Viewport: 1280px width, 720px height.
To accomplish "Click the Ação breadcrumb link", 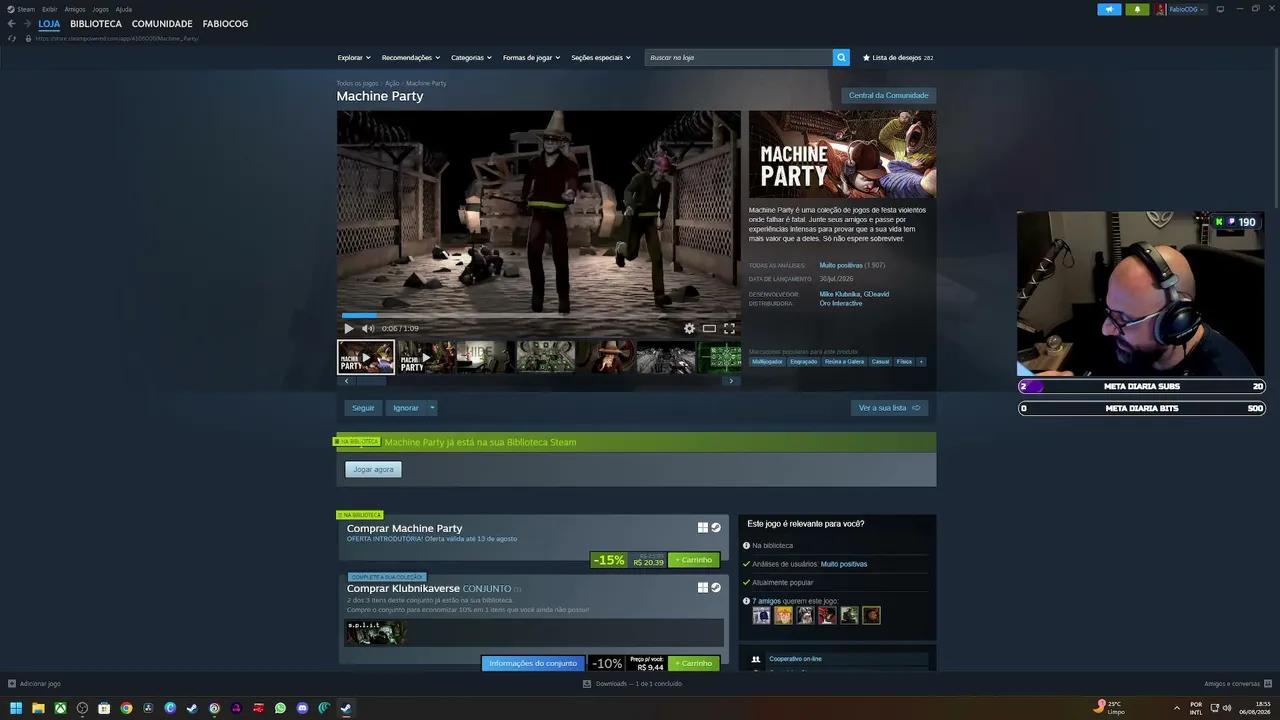I will [x=392, y=83].
